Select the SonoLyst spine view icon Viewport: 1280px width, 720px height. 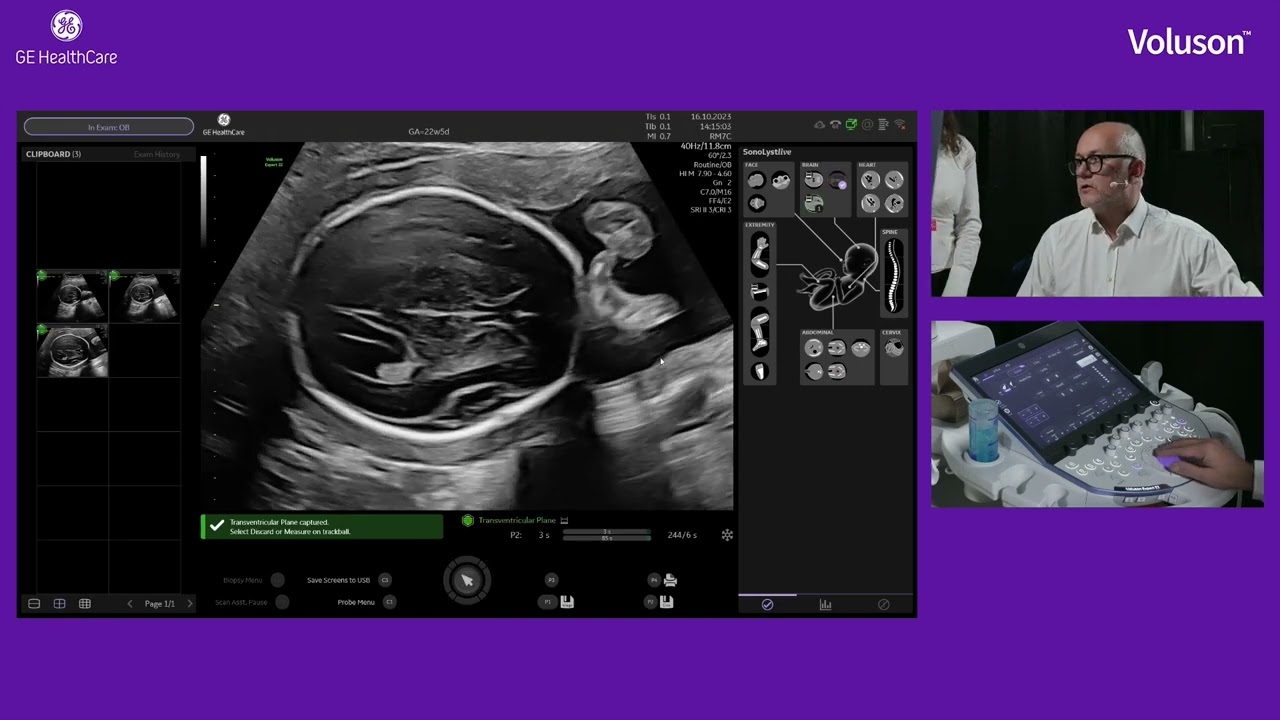[x=893, y=274]
